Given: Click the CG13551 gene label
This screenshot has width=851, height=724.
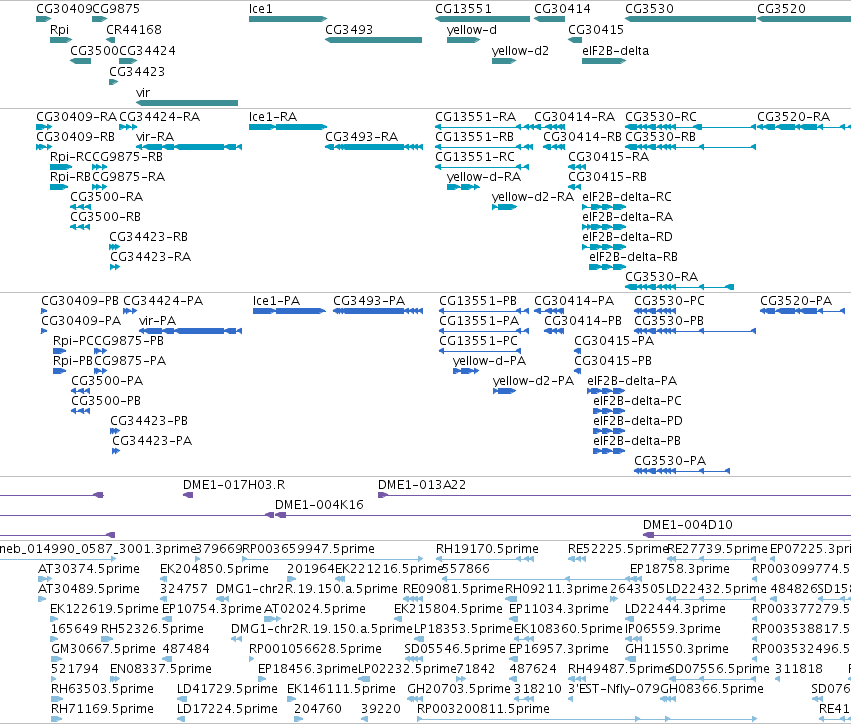Looking at the screenshot, I should (x=463, y=9).
